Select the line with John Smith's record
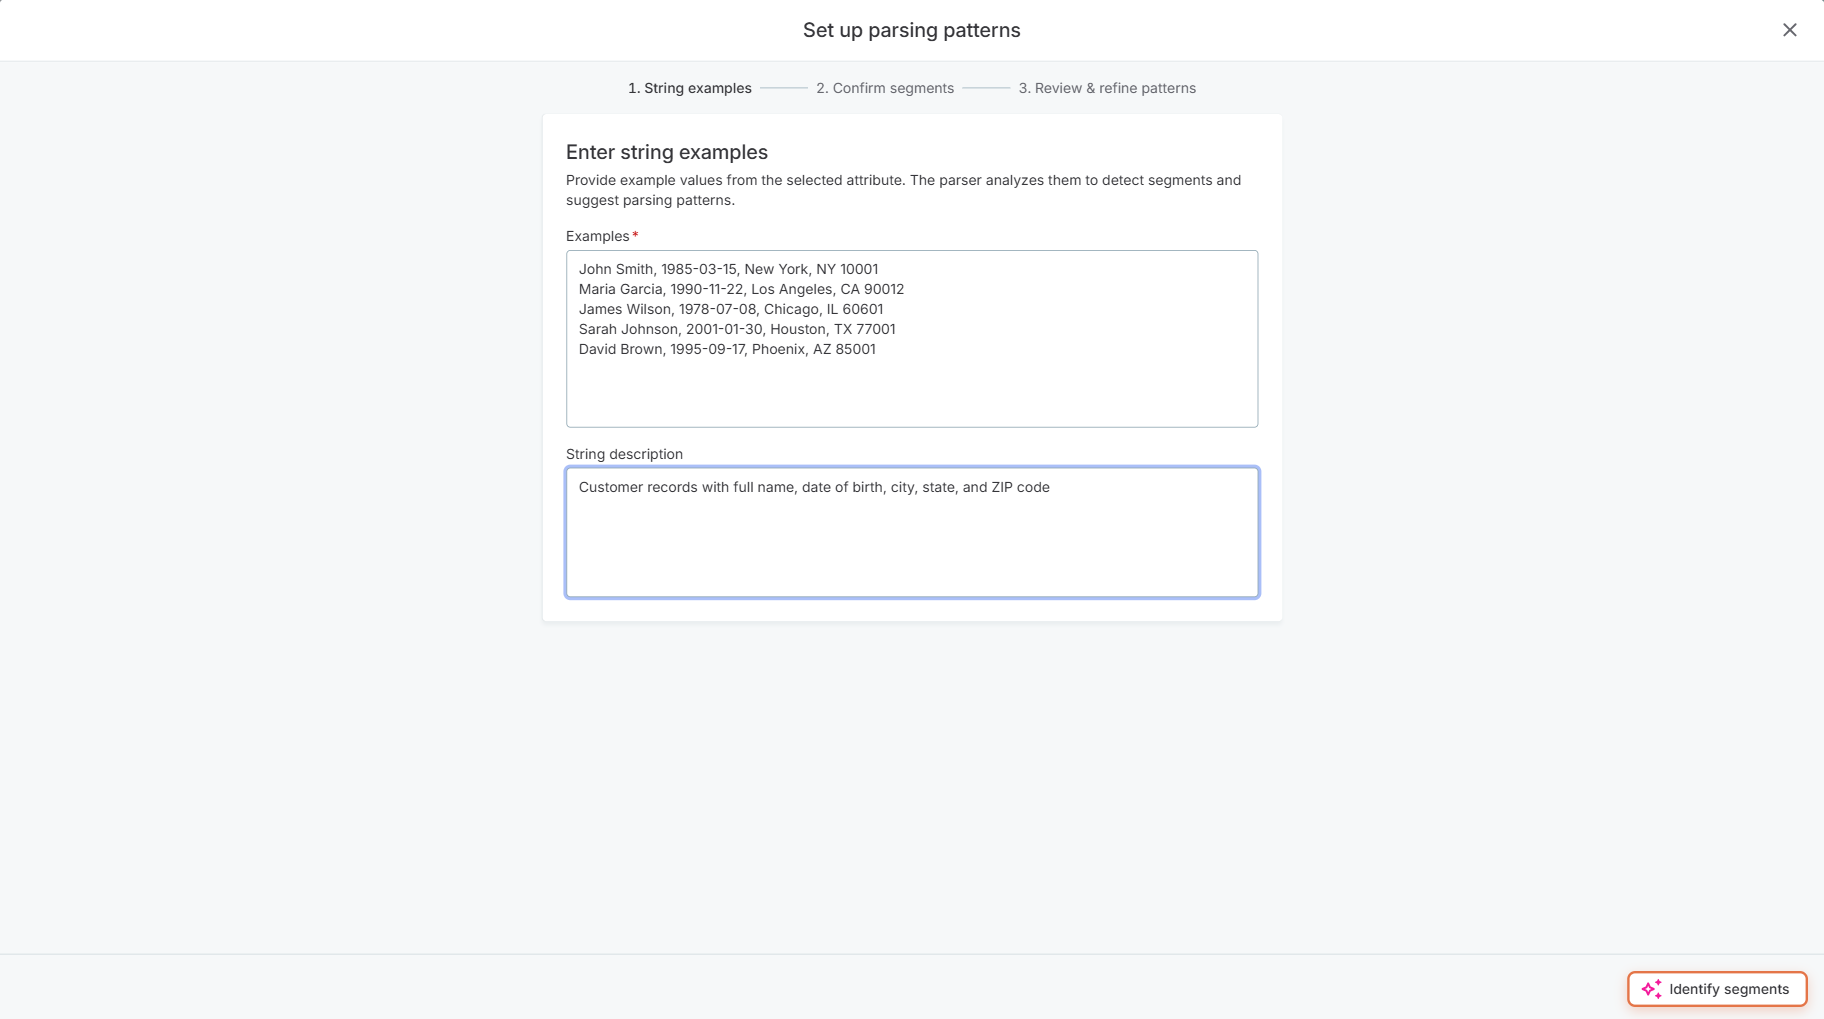The width and height of the screenshot is (1824, 1019). click(729, 268)
